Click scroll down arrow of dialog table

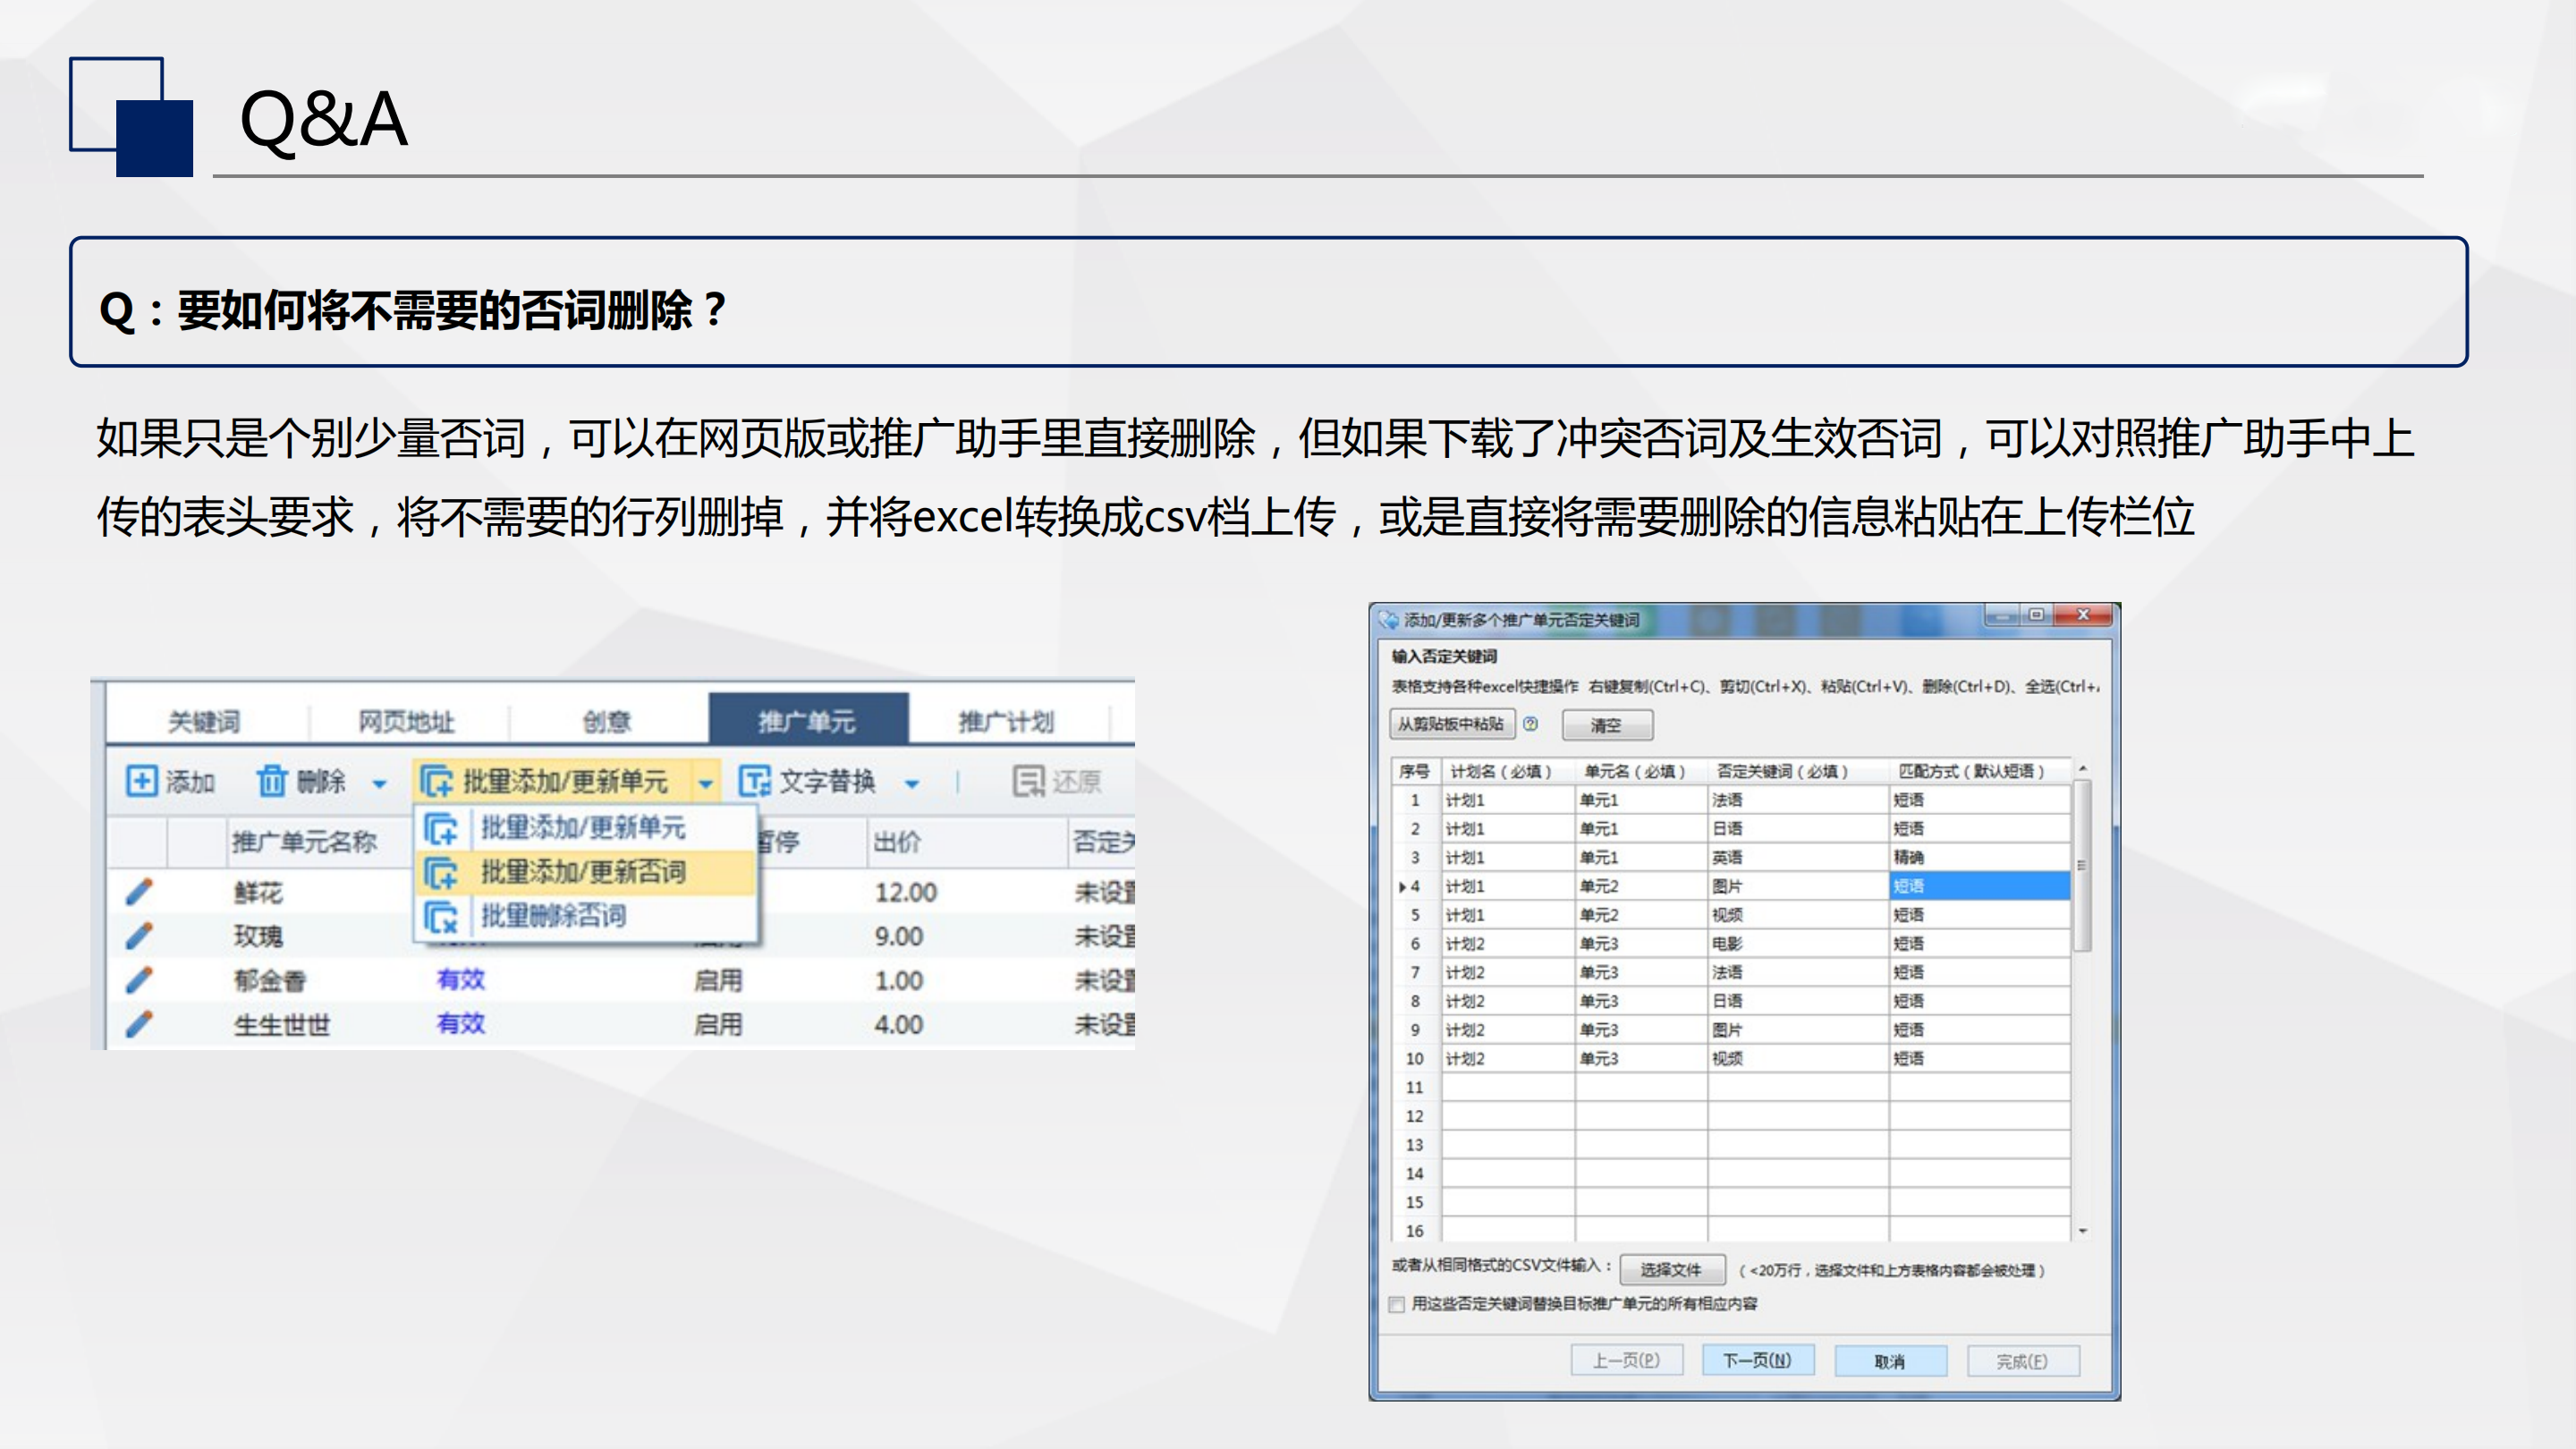[2083, 1231]
